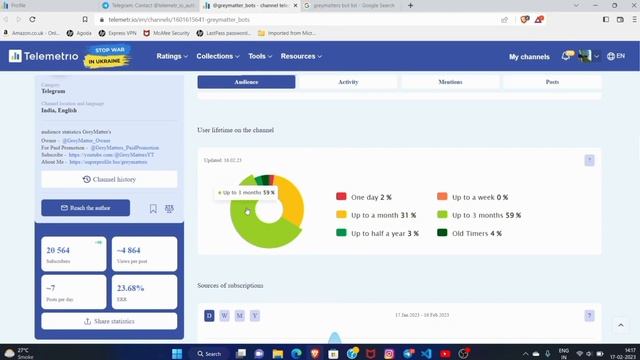Switch to the Telegram Contact browser tab

click(149, 5)
